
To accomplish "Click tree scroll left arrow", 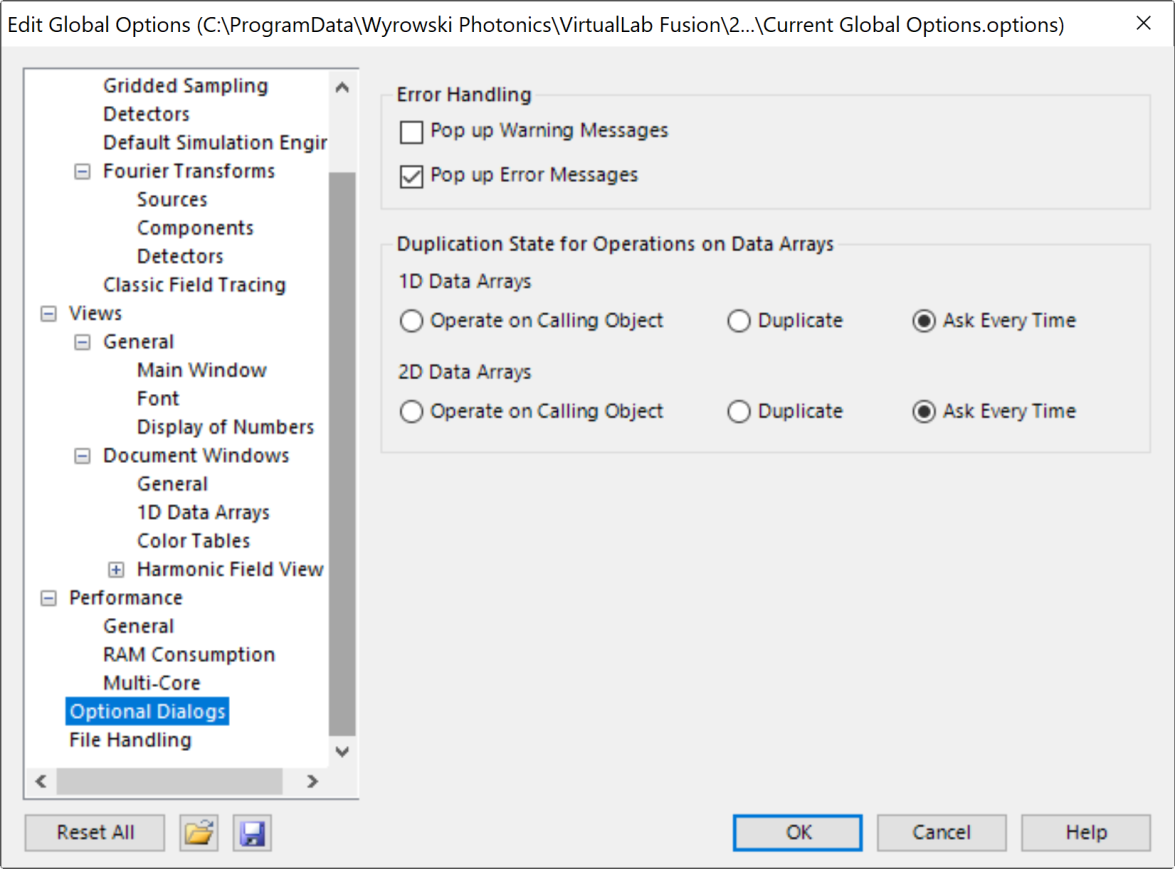I will tap(41, 781).
